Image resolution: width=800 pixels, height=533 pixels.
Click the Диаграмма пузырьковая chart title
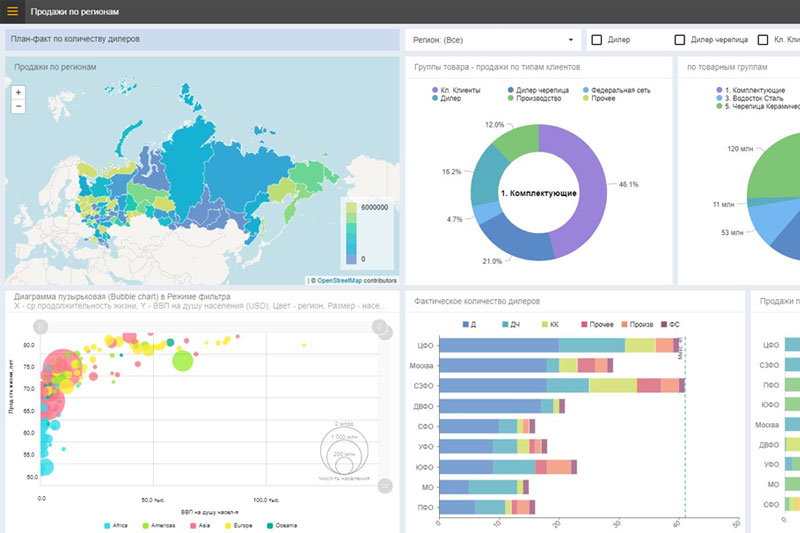tap(122, 296)
